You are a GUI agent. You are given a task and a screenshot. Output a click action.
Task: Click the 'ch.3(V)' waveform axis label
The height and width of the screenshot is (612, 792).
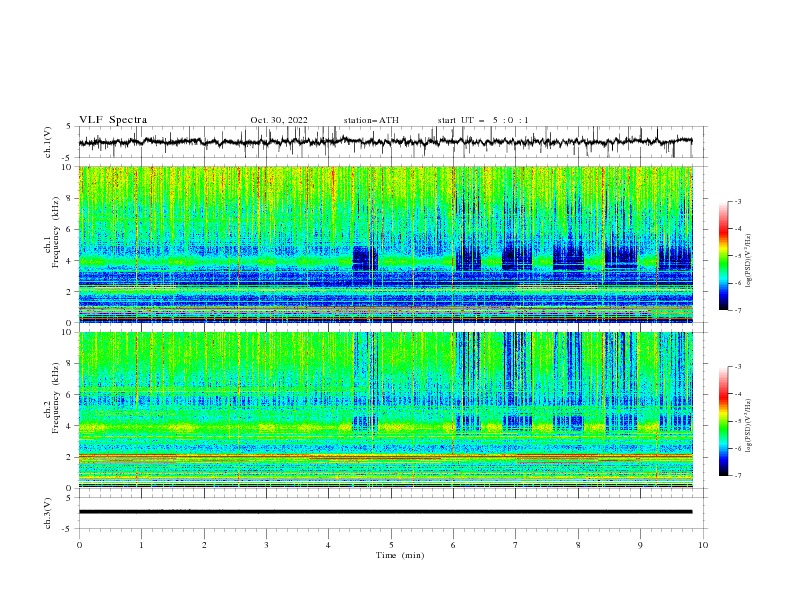(48, 513)
